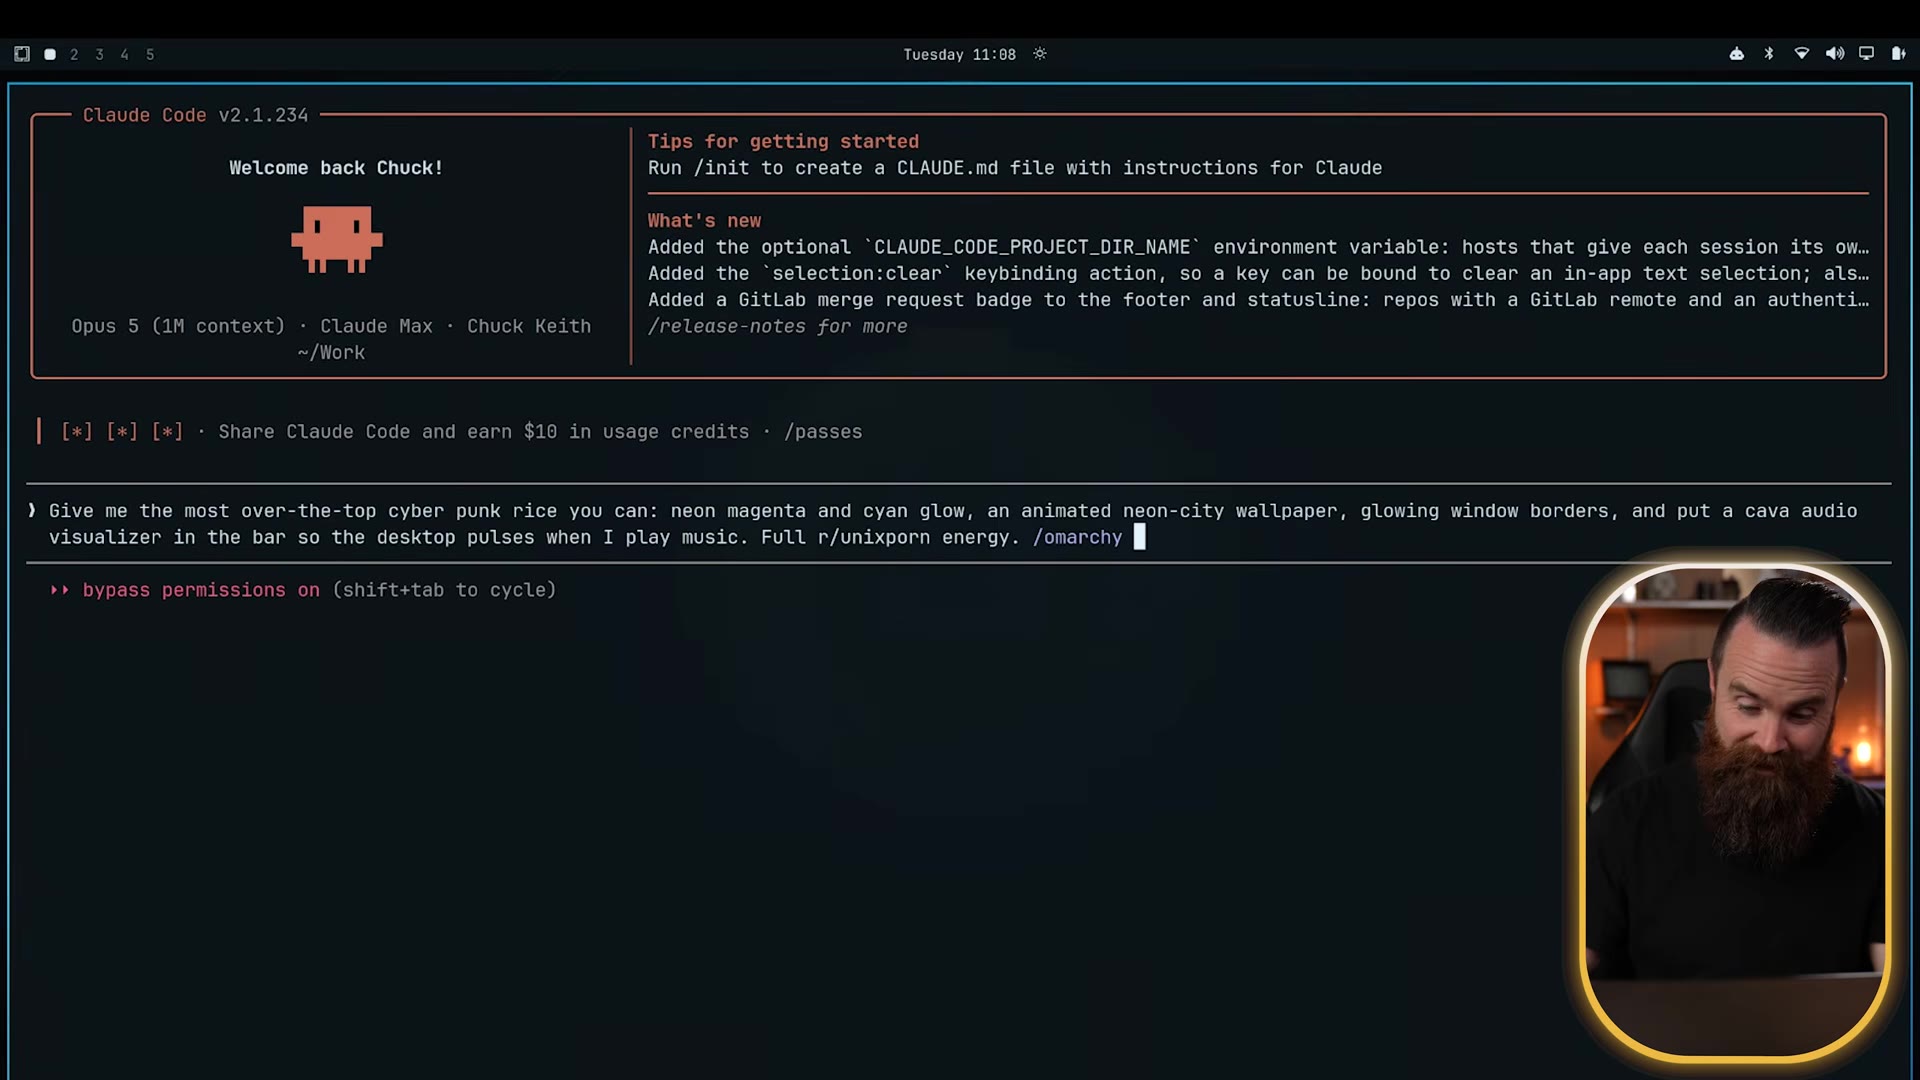Screen dimensions: 1920x1080
Task: Click the Claude Code v2.1.234 title
Action: pos(195,115)
